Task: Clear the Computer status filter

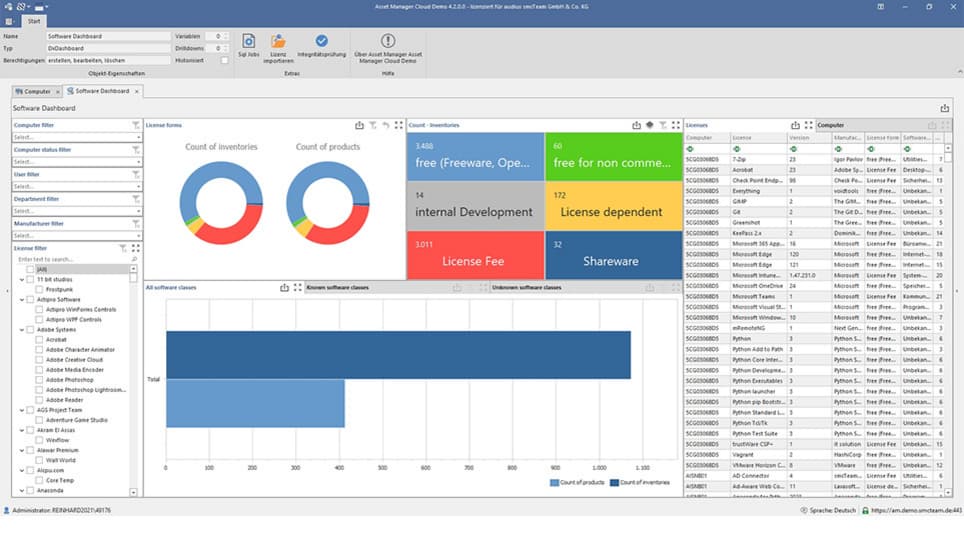Action: pos(136,149)
